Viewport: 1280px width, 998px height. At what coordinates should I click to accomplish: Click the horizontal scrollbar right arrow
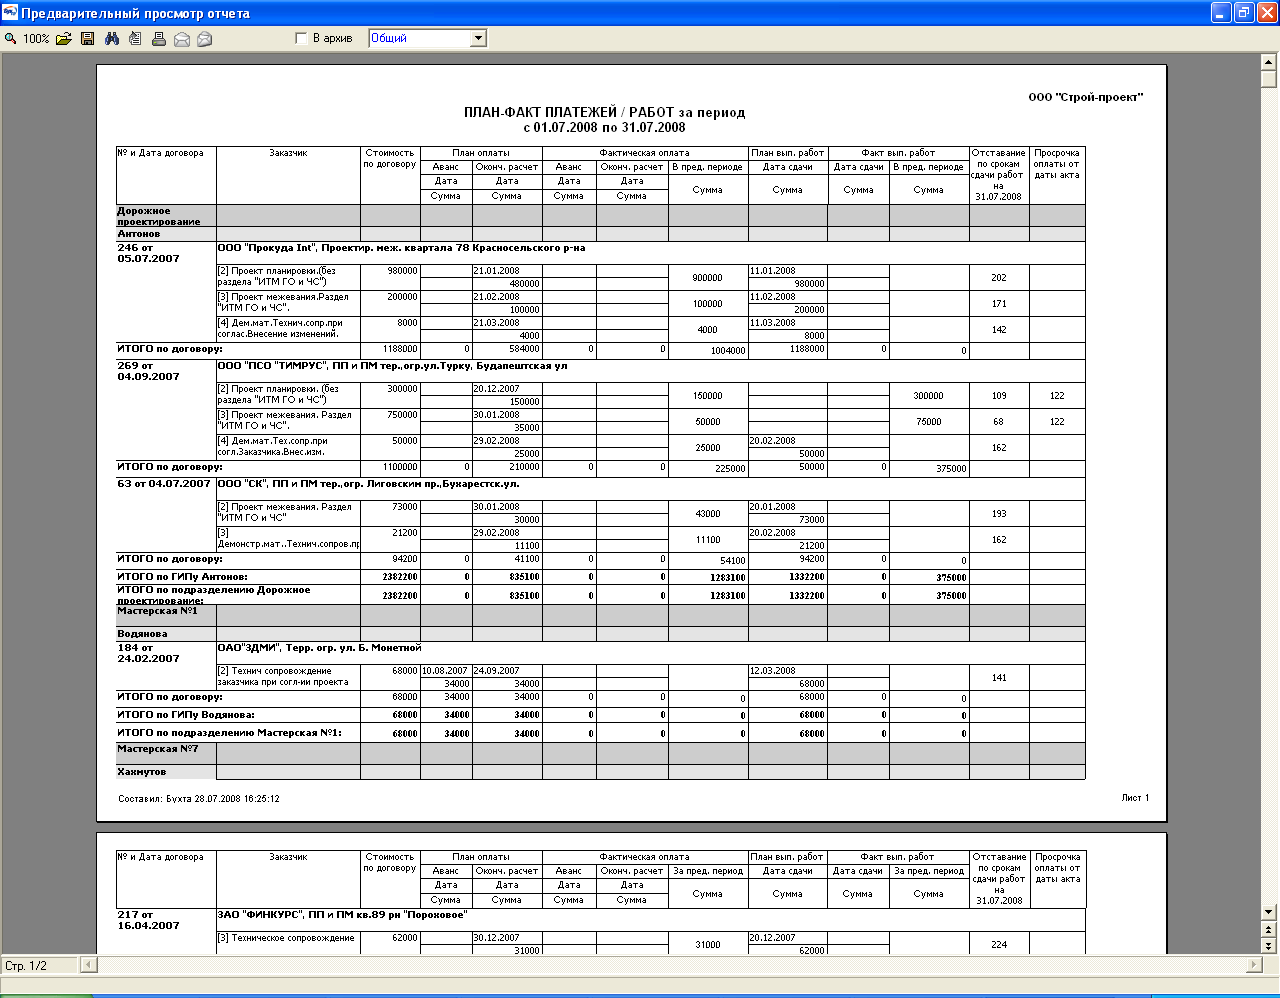click(x=1254, y=965)
